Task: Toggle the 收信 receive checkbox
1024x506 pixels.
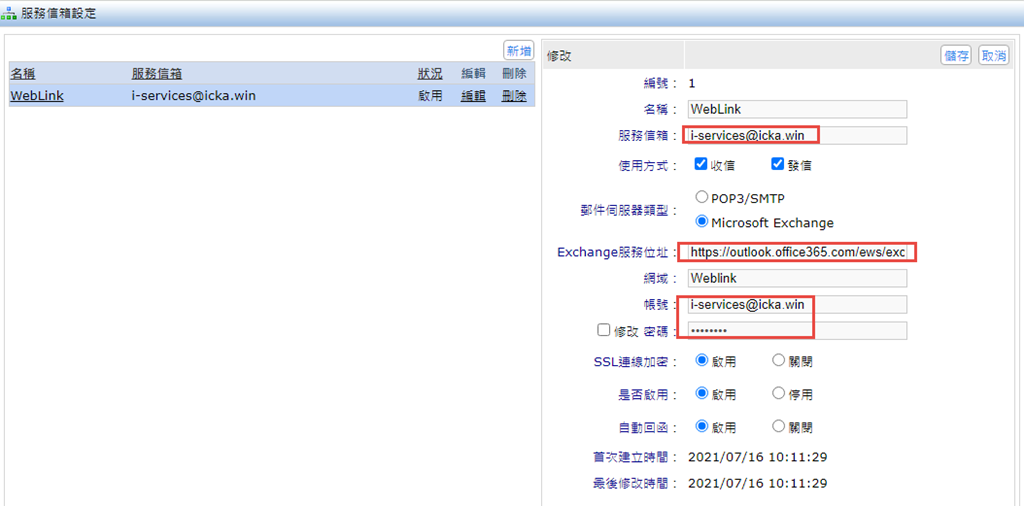Action: point(701,165)
